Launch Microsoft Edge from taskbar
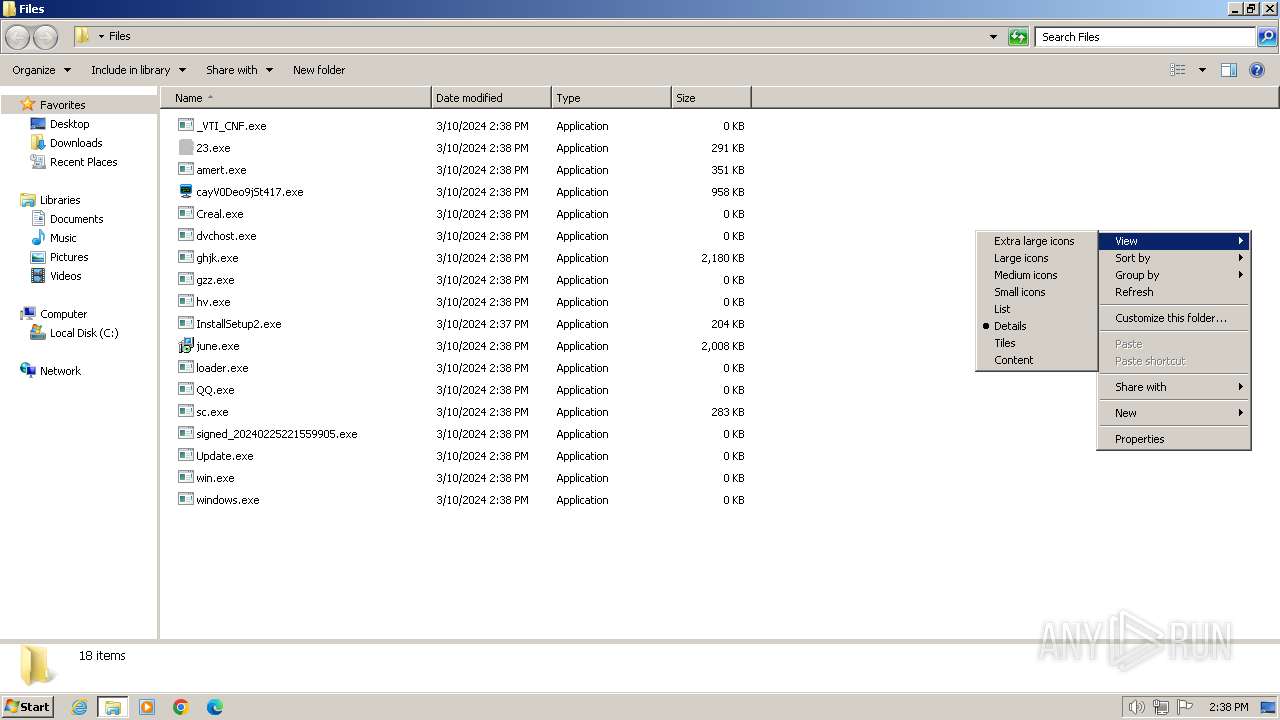The image size is (1280, 720). [215, 707]
